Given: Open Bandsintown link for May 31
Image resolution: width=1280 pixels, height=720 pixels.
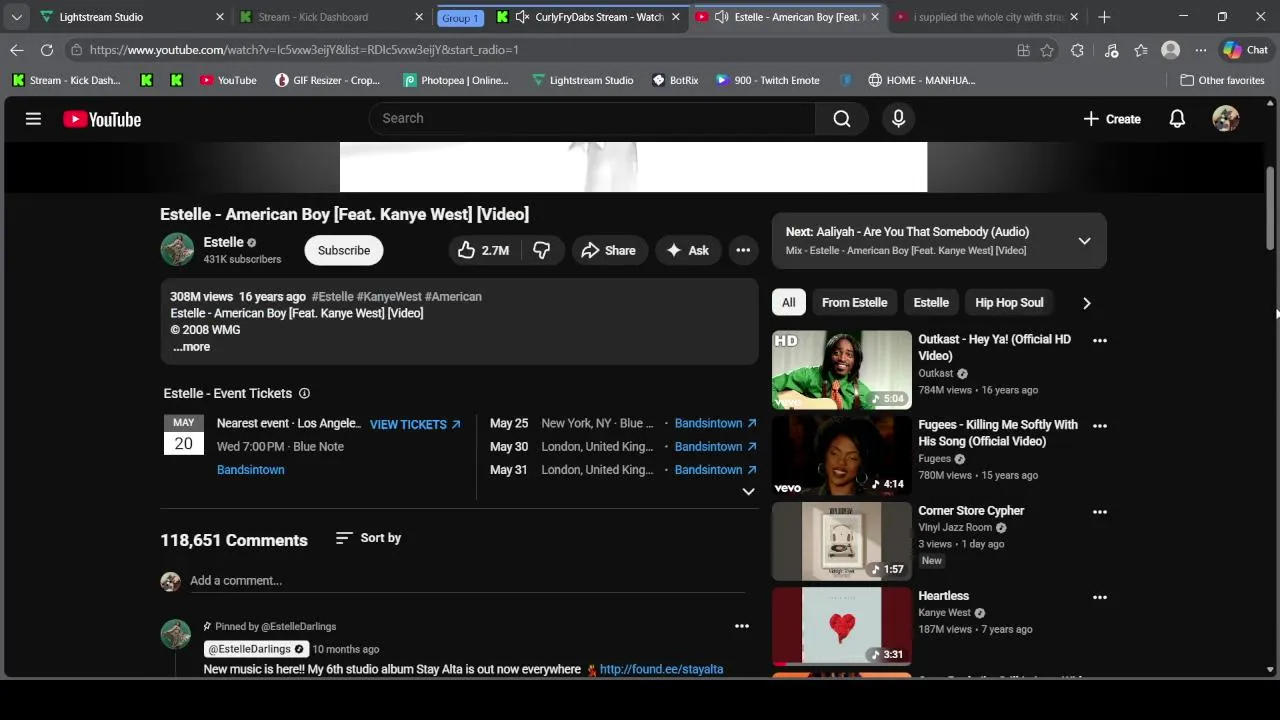Looking at the screenshot, I should click(x=716, y=470).
